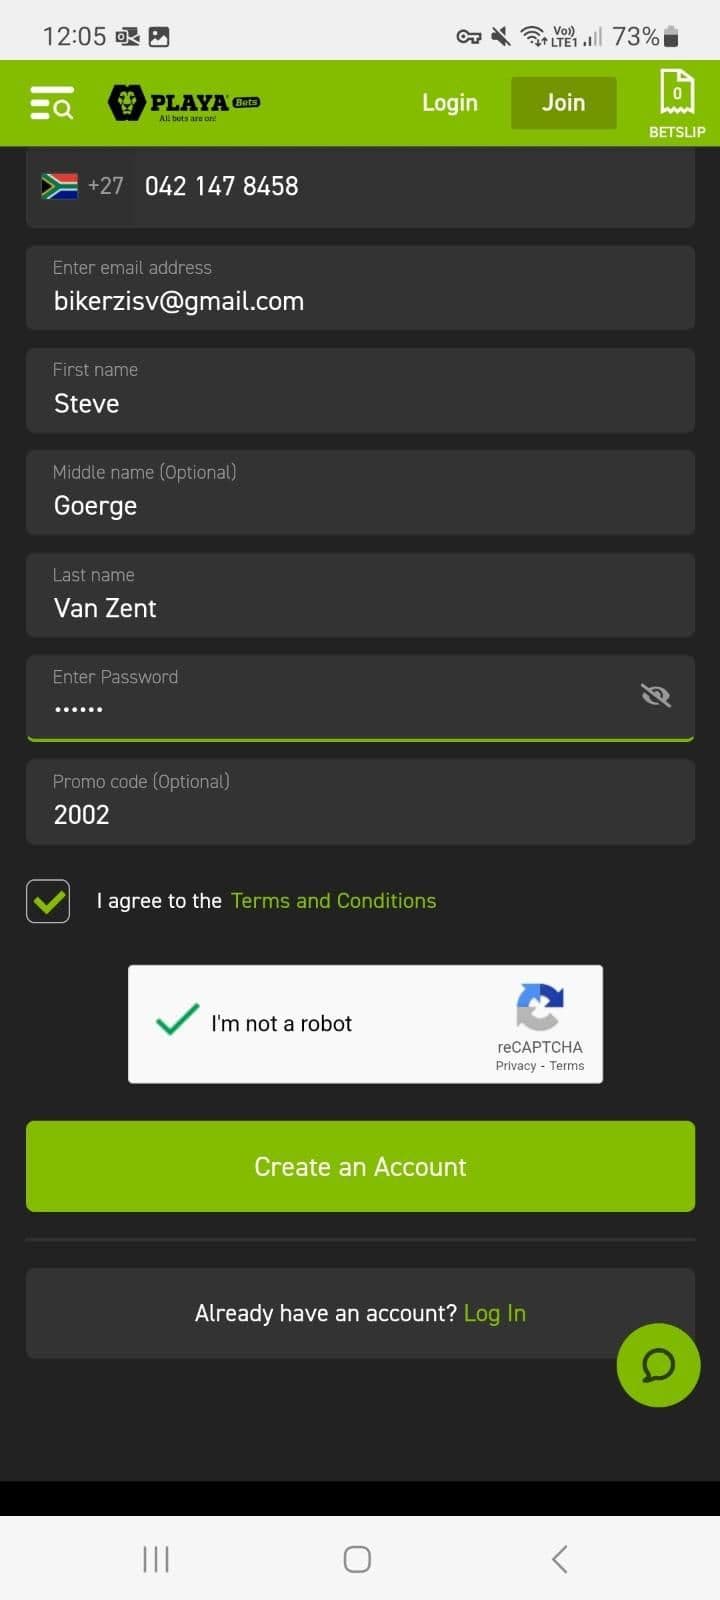Uncheck the agree to terms checkbox
The image size is (720, 1600).
point(48,901)
